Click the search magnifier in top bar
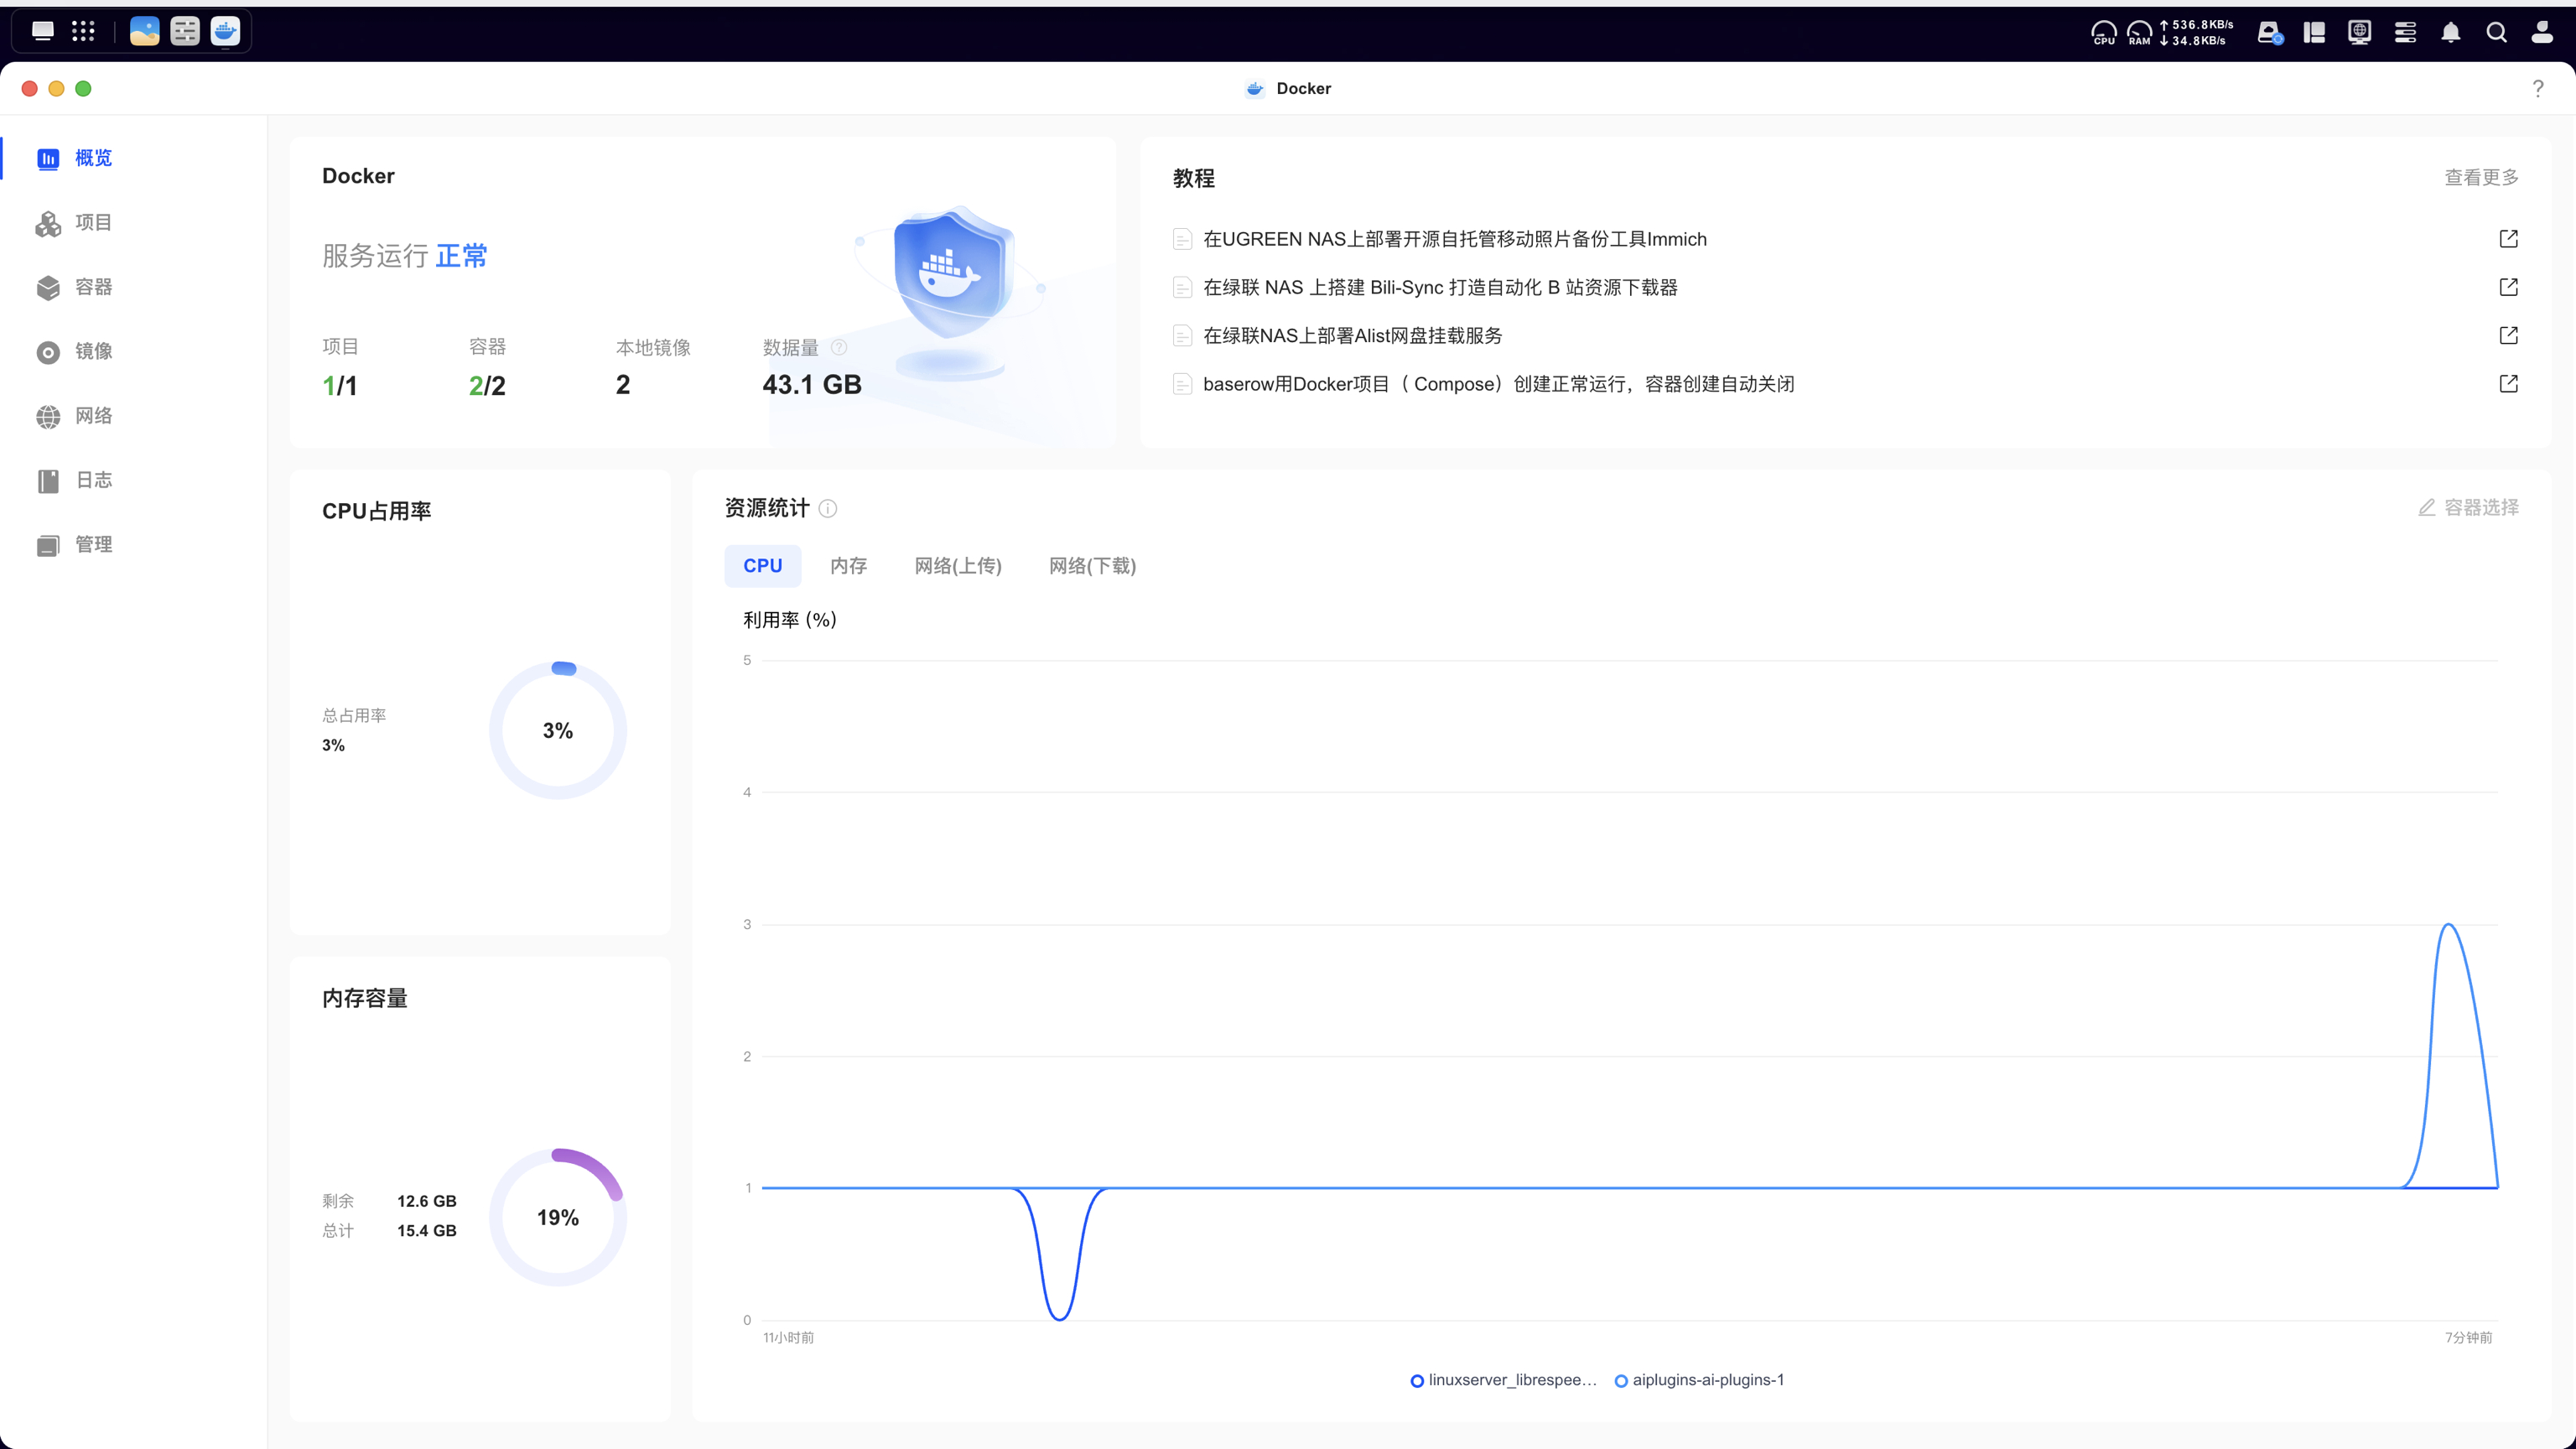The height and width of the screenshot is (1449, 2576). tap(2496, 32)
